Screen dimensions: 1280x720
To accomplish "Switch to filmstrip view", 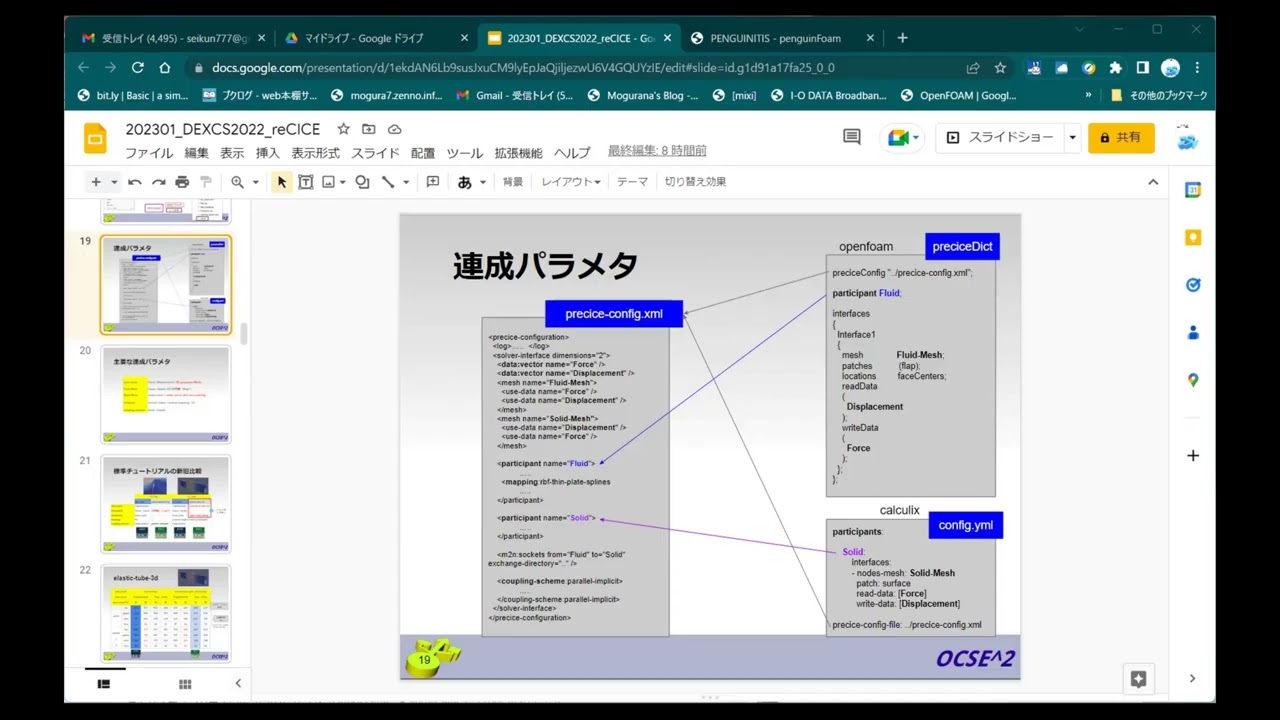I will [103, 684].
